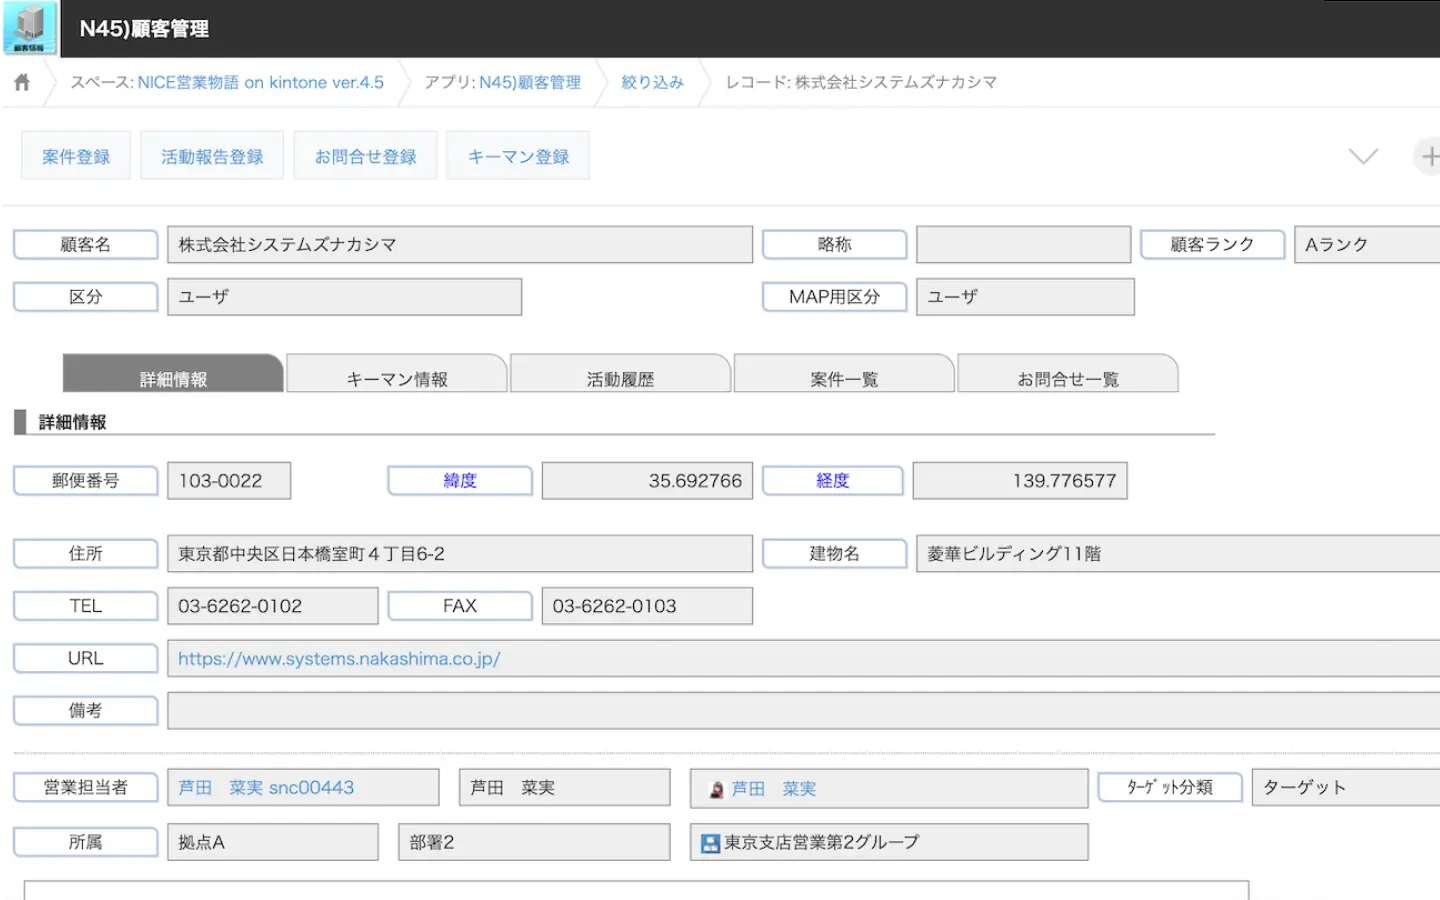Click the 活動報告登録 button
Image resolution: width=1440 pixels, height=900 pixels.
coord(212,157)
